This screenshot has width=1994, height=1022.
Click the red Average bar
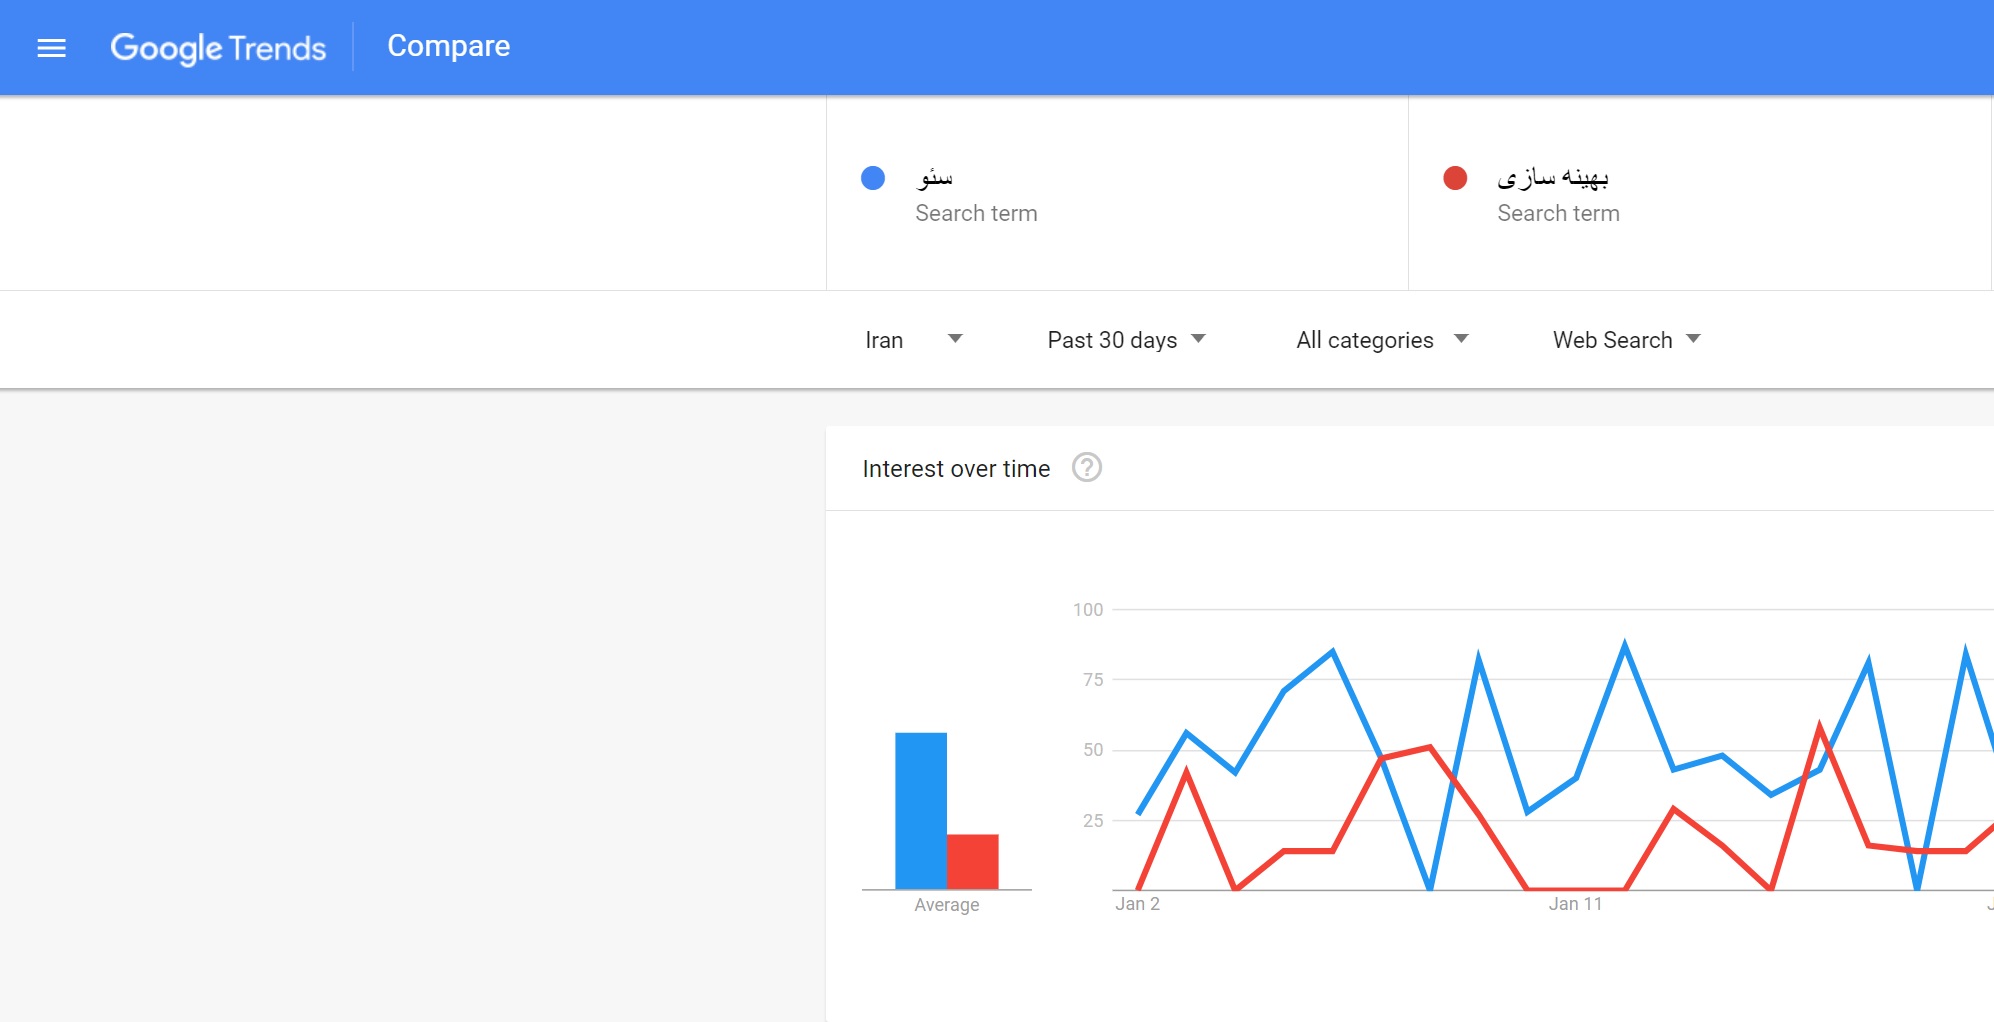click(x=972, y=861)
